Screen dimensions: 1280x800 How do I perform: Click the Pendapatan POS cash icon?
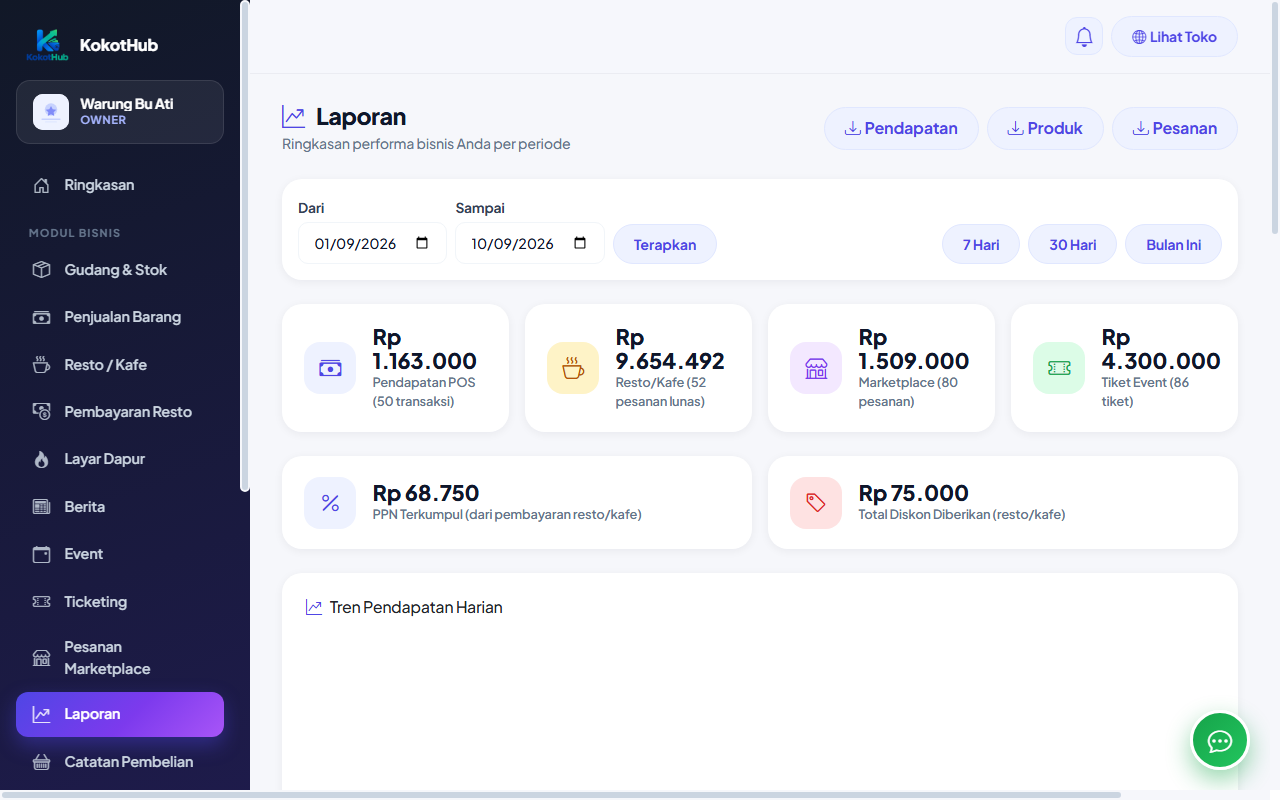330,368
